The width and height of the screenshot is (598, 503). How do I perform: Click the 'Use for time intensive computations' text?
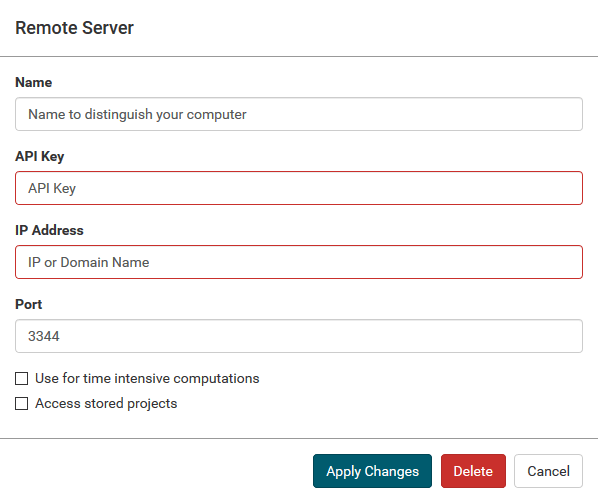coord(147,379)
